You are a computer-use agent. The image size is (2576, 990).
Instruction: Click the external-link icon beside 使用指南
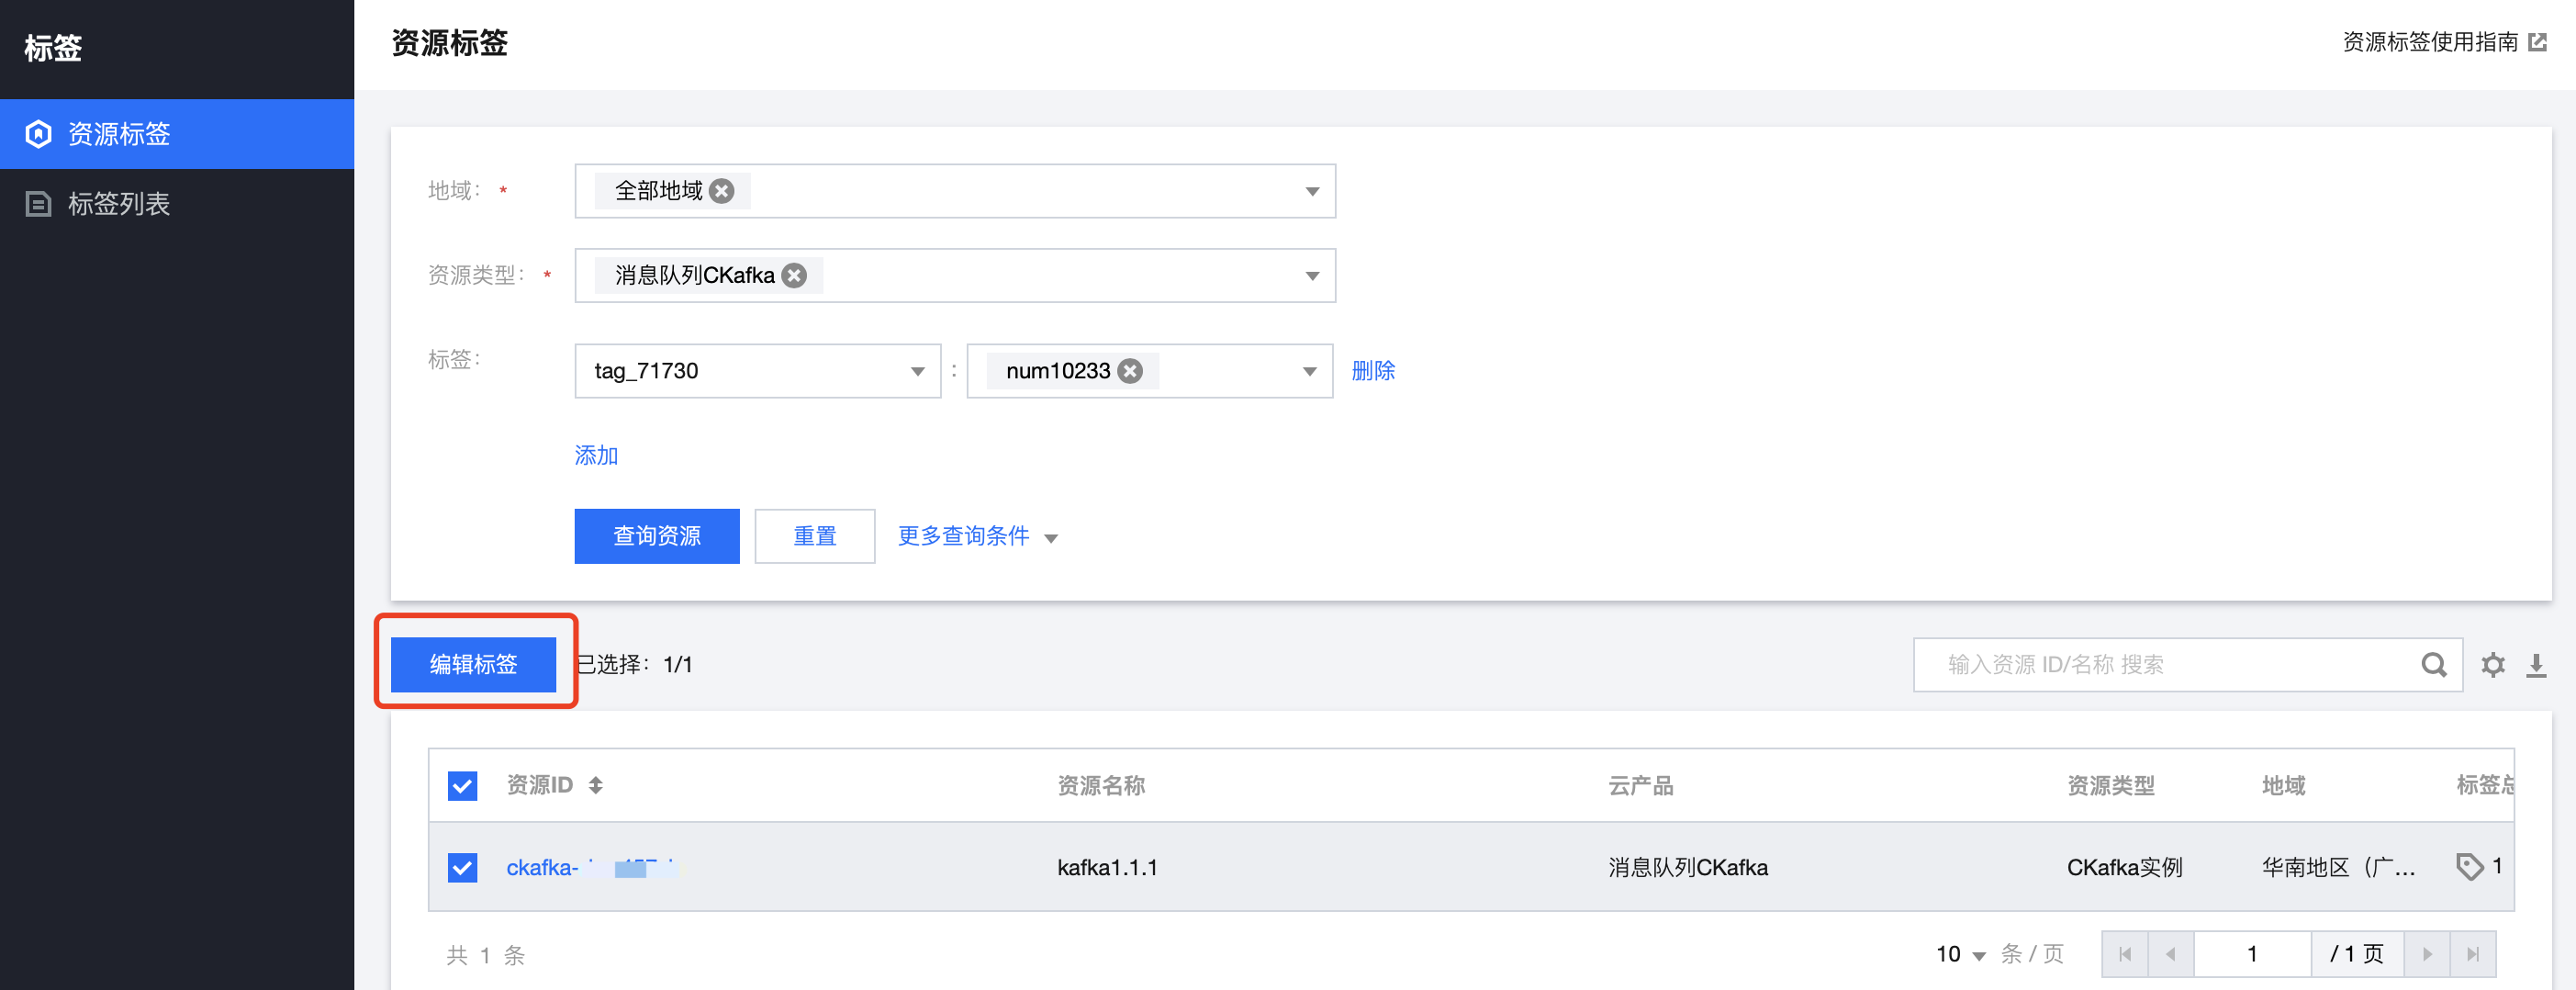pos(2537,42)
